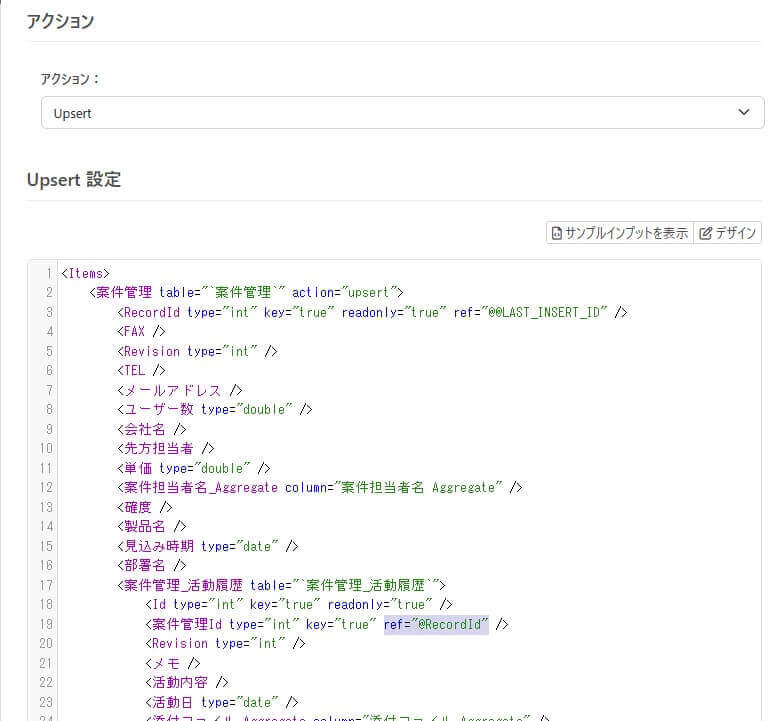The width and height of the screenshot is (781, 721).
Task: Click line number 10 in the gutter
Action: coord(46,449)
